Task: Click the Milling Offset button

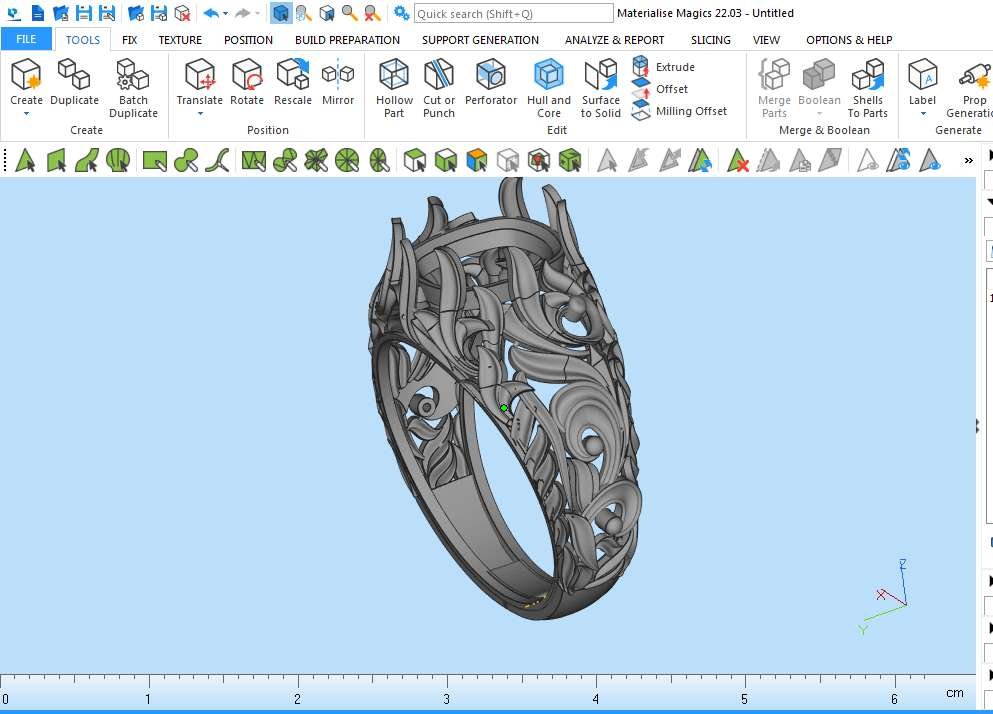Action: coord(691,111)
